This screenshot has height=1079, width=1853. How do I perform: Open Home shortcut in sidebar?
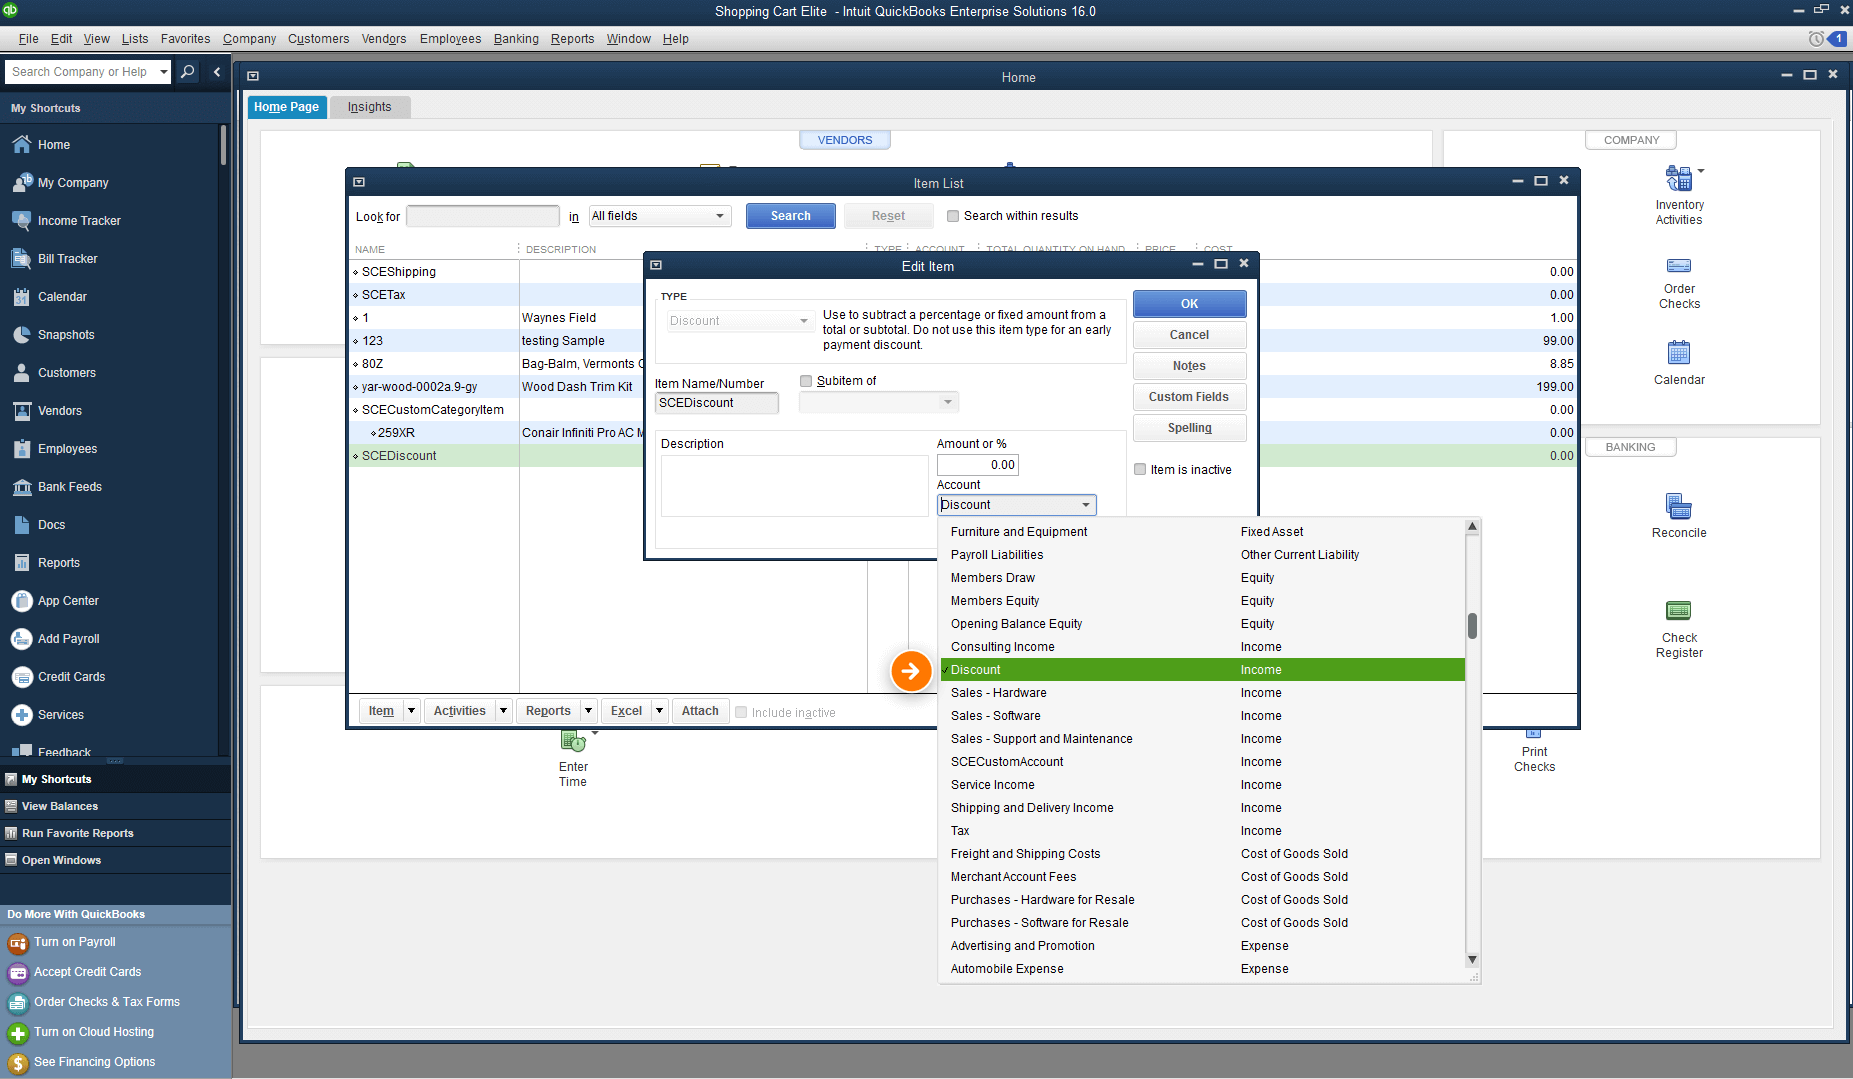(53, 145)
